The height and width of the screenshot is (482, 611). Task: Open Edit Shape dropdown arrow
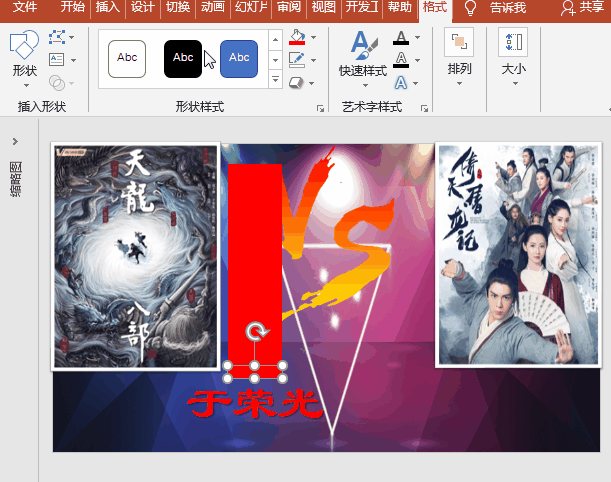click(x=72, y=37)
